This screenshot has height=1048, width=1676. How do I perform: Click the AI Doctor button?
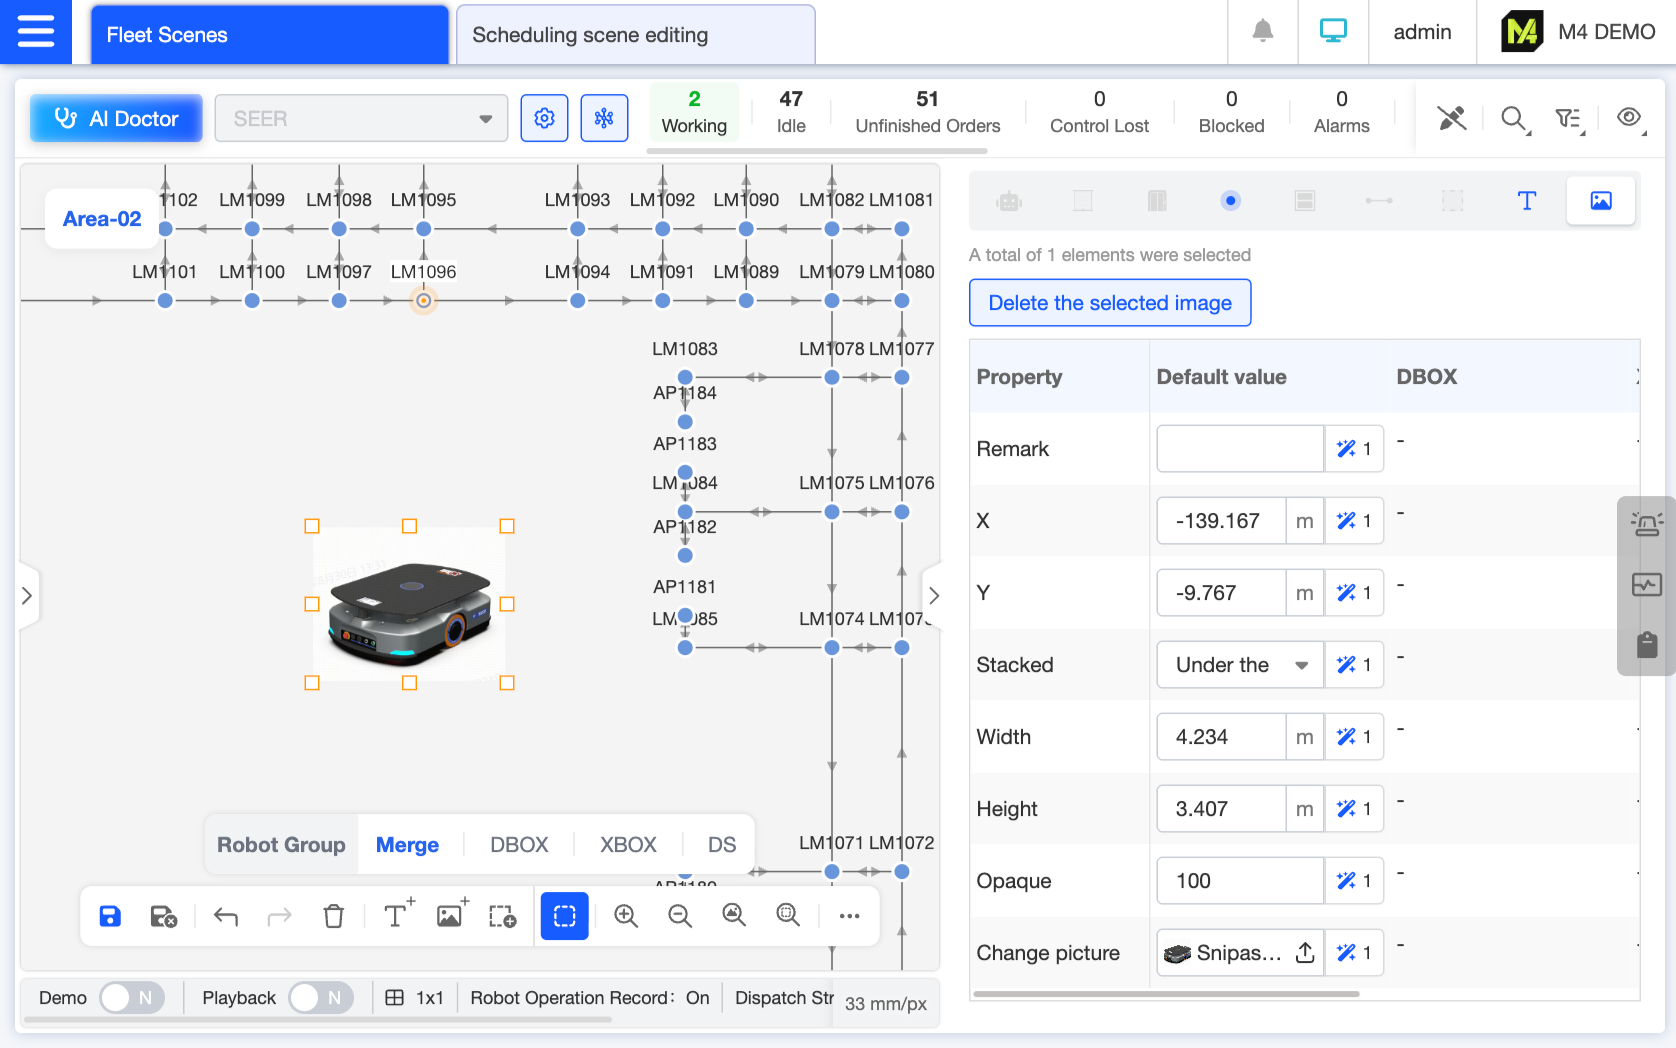(x=115, y=118)
